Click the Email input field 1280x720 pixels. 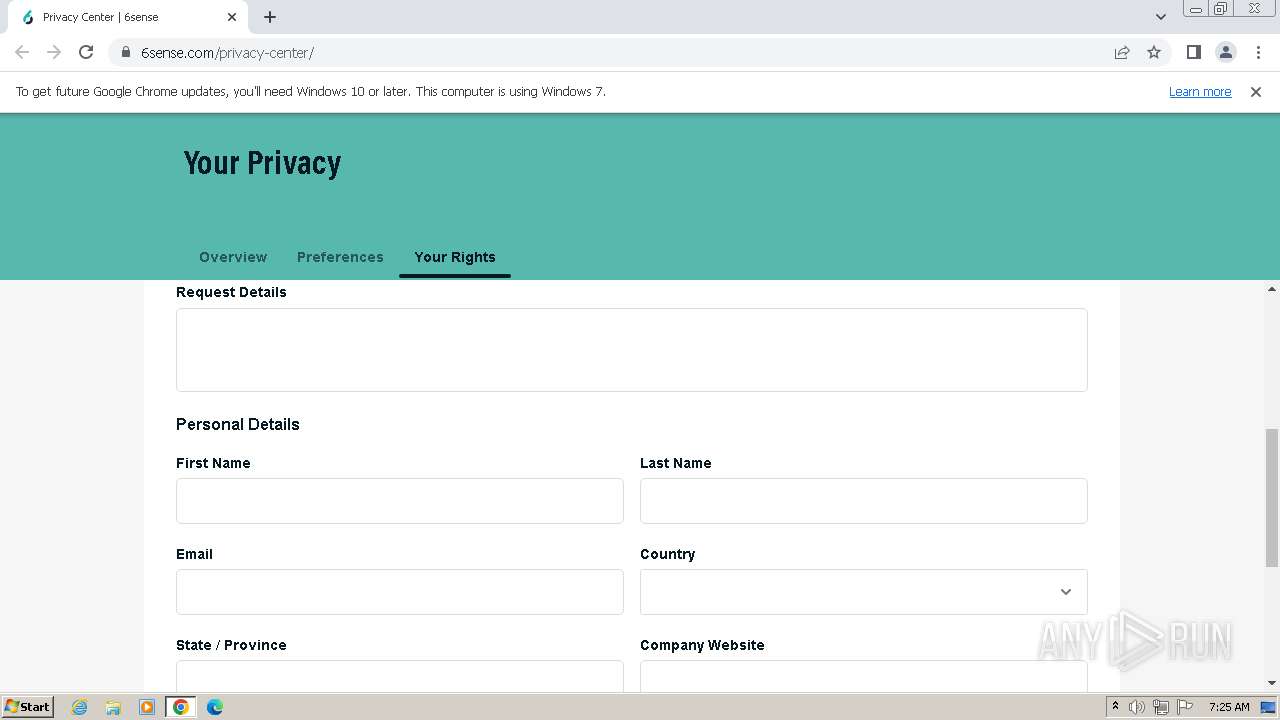point(400,592)
